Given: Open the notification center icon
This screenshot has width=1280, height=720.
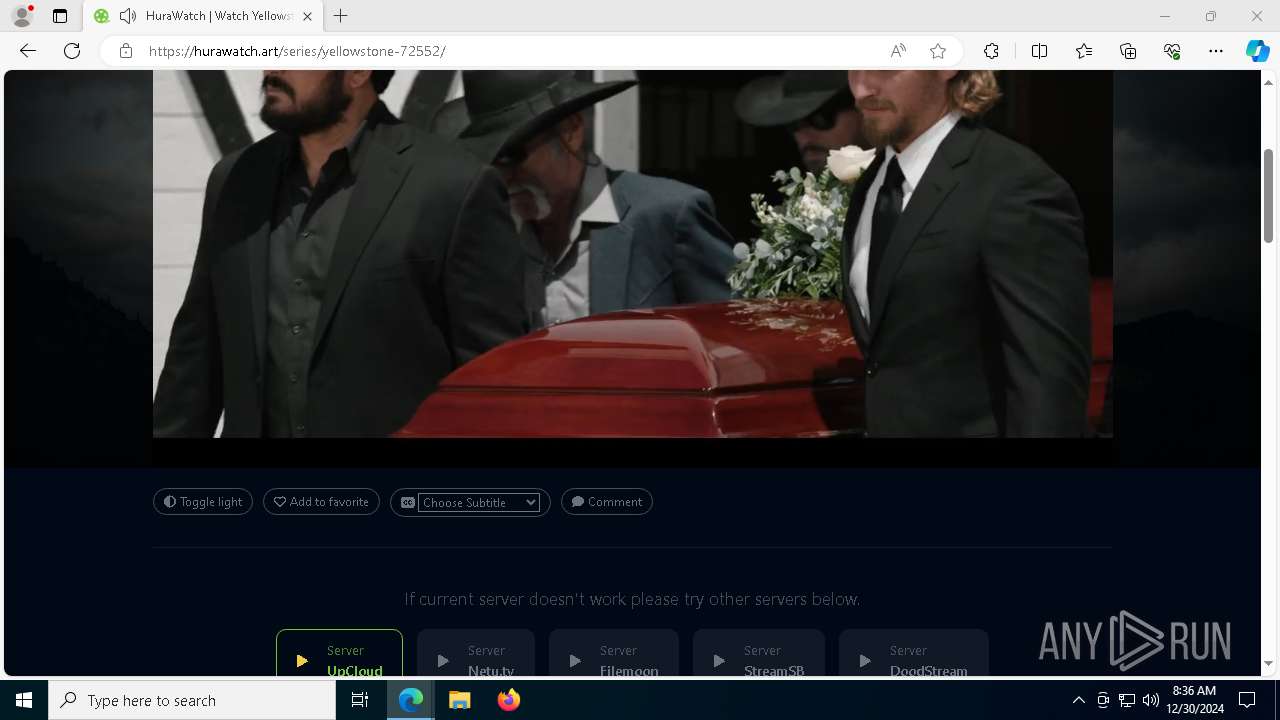Looking at the screenshot, I should [1247, 700].
